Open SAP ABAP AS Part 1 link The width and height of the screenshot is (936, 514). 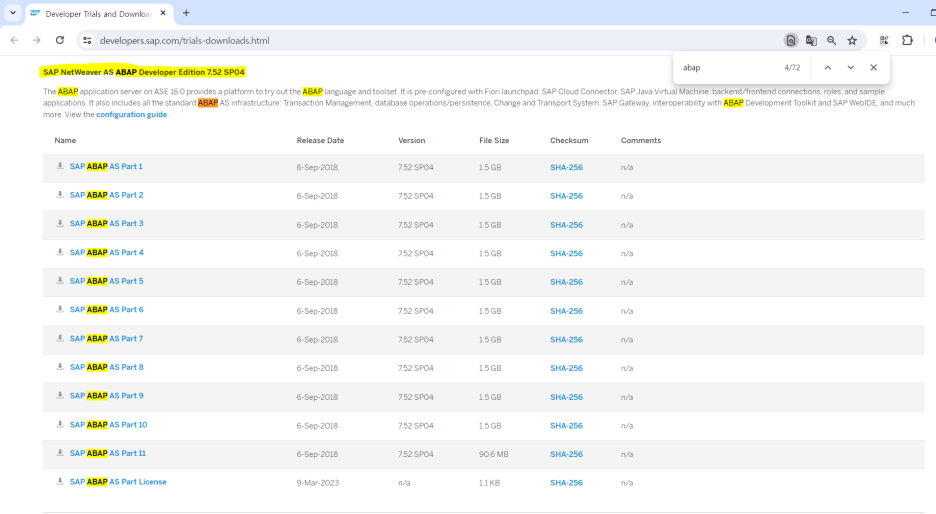click(x=106, y=167)
